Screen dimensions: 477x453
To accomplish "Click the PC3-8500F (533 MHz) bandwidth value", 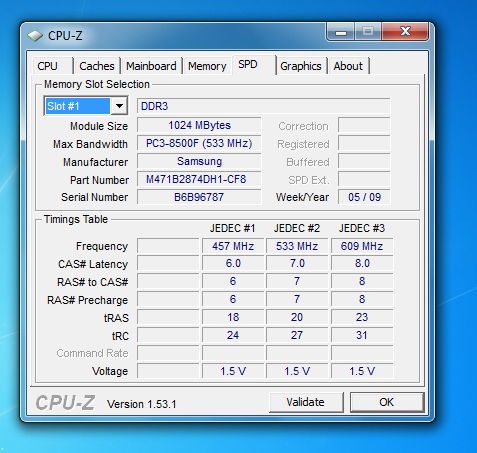I will (199, 143).
